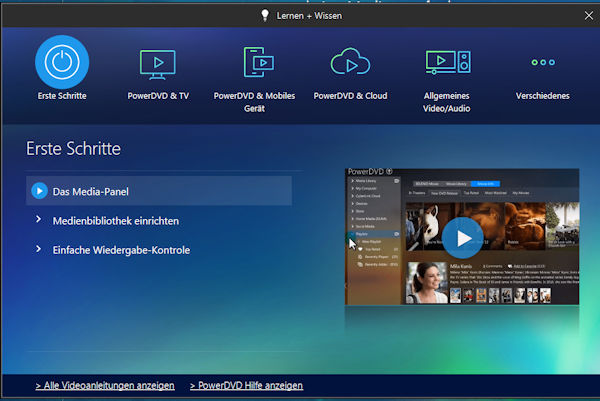Select the Das Media-Panel entry
600x401 pixels.
click(159, 191)
